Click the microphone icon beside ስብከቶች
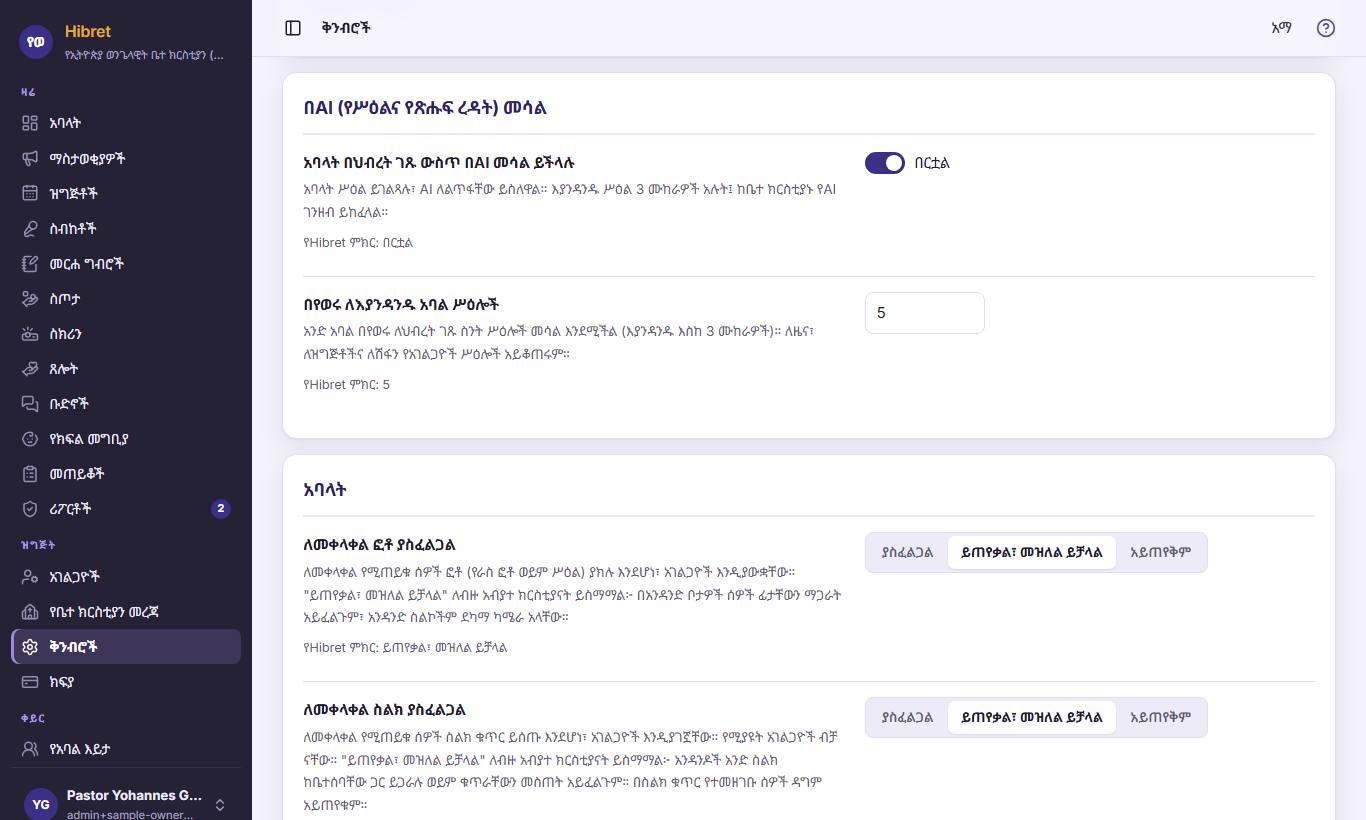The image size is (1366, 820). point(30,228)
